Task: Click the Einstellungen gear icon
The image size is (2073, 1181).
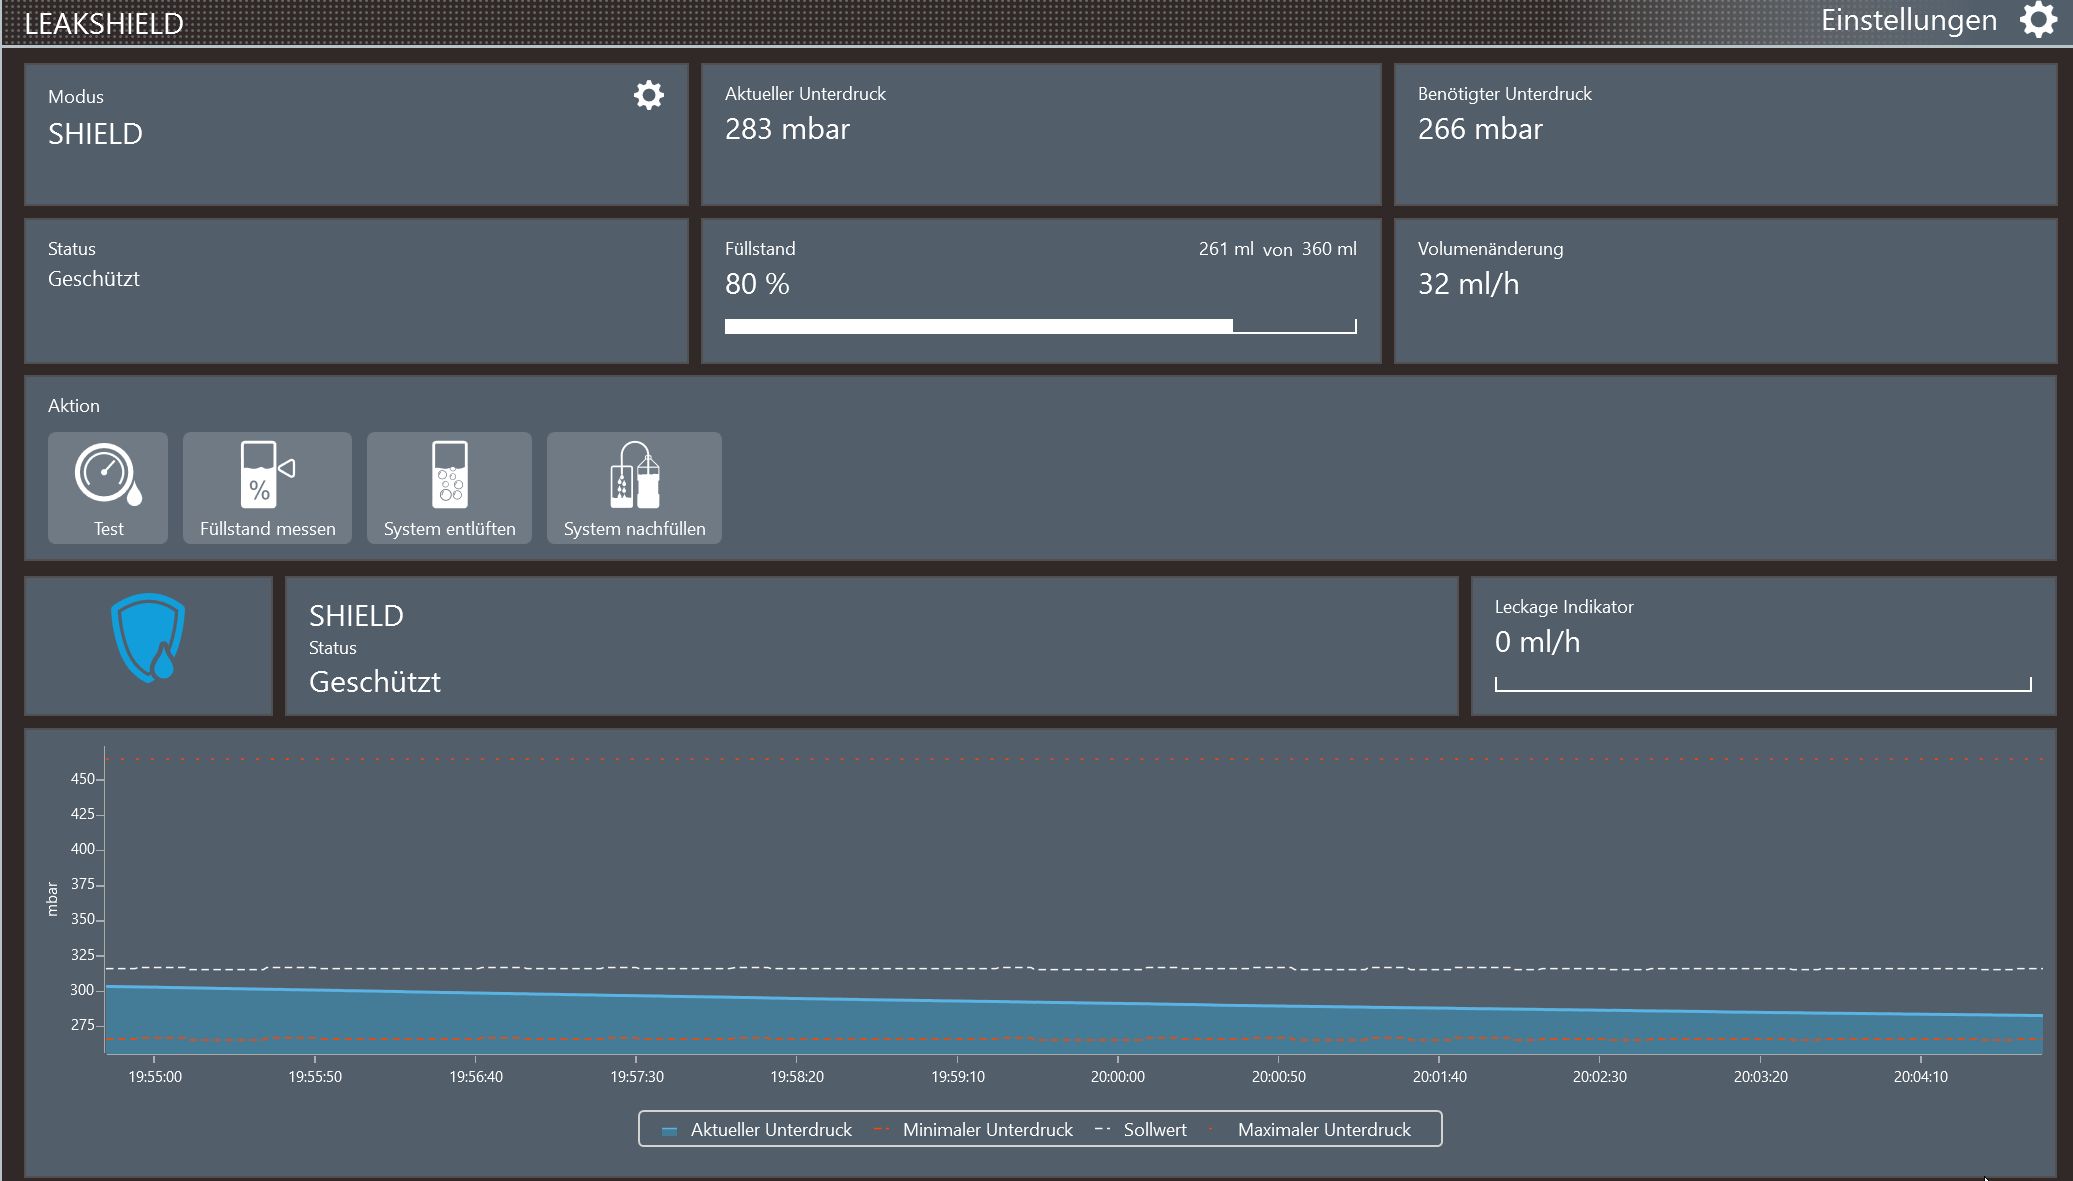Action: point(2037,20)
